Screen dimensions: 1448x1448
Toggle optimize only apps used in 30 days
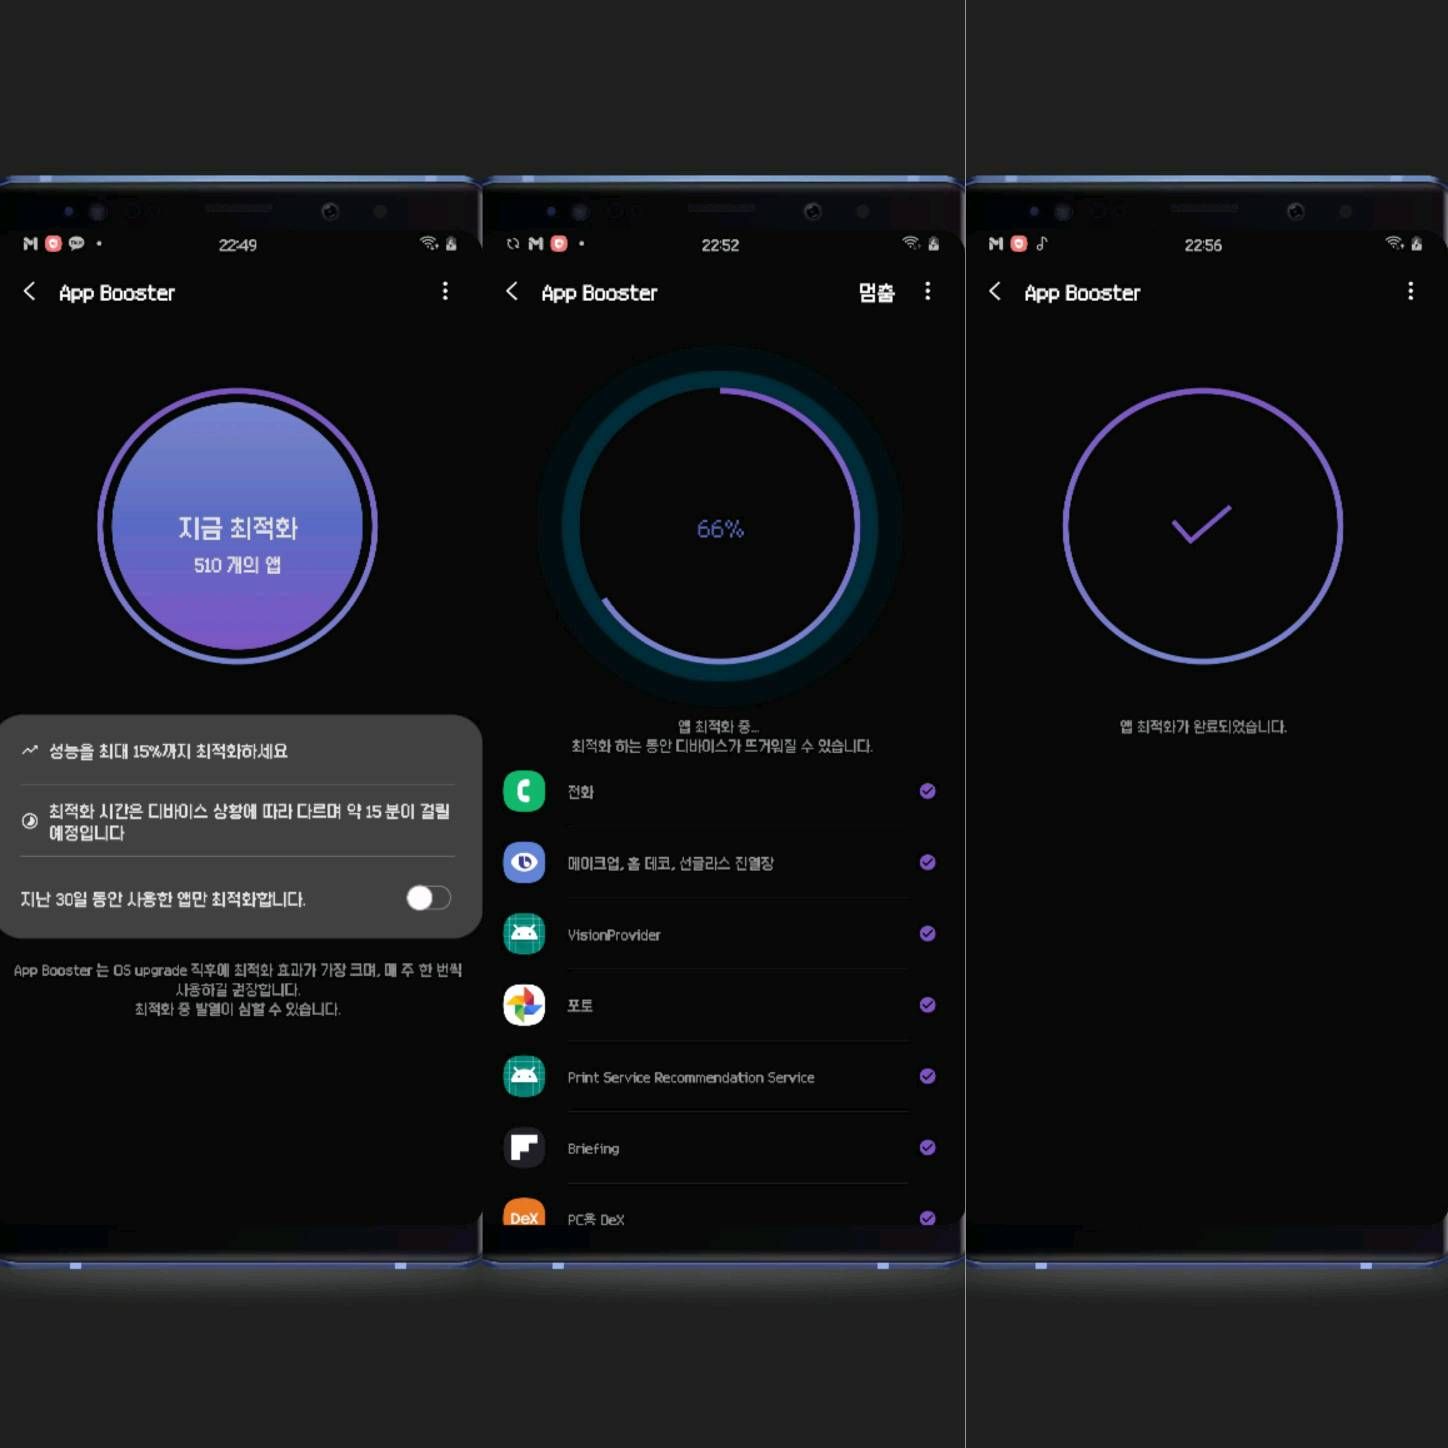(428, 898)
